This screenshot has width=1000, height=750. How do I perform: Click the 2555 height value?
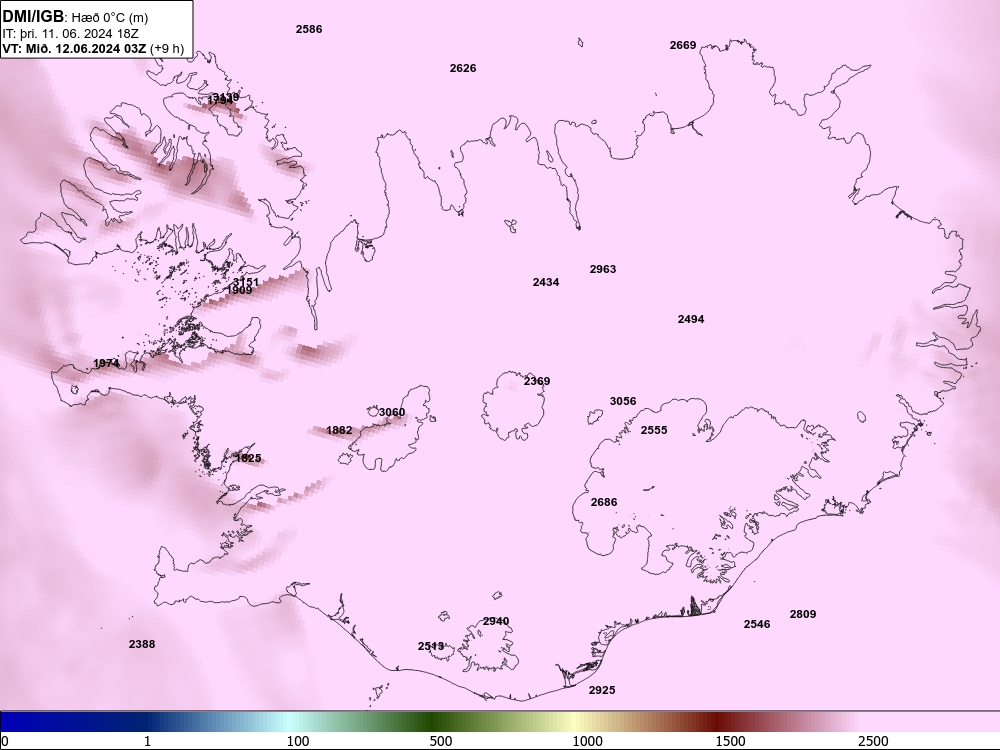coord(654,430)
